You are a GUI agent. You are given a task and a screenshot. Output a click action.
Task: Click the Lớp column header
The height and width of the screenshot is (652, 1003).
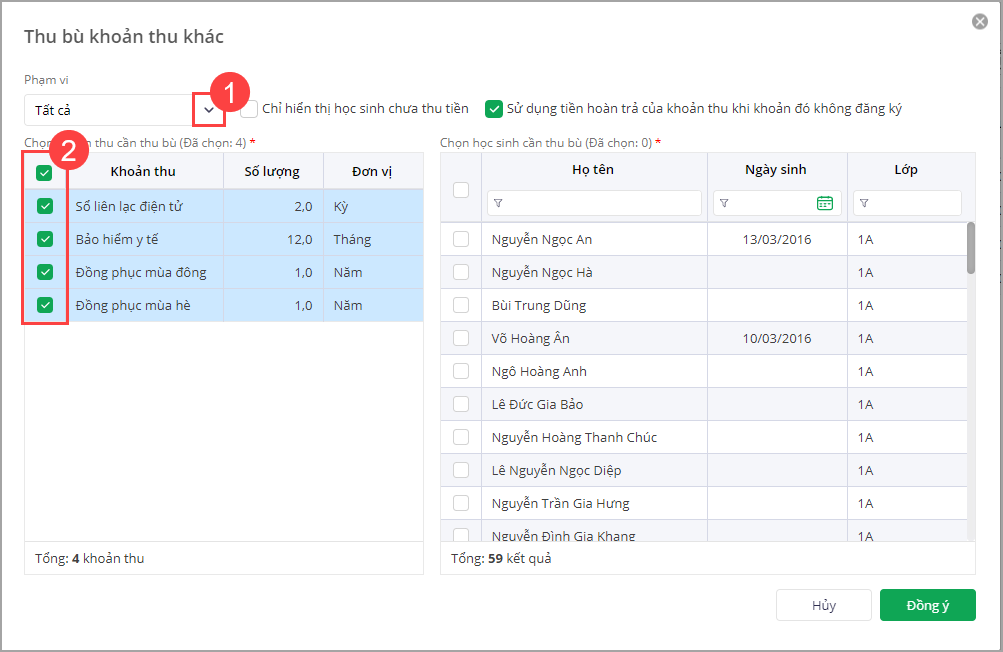[906, 170]
